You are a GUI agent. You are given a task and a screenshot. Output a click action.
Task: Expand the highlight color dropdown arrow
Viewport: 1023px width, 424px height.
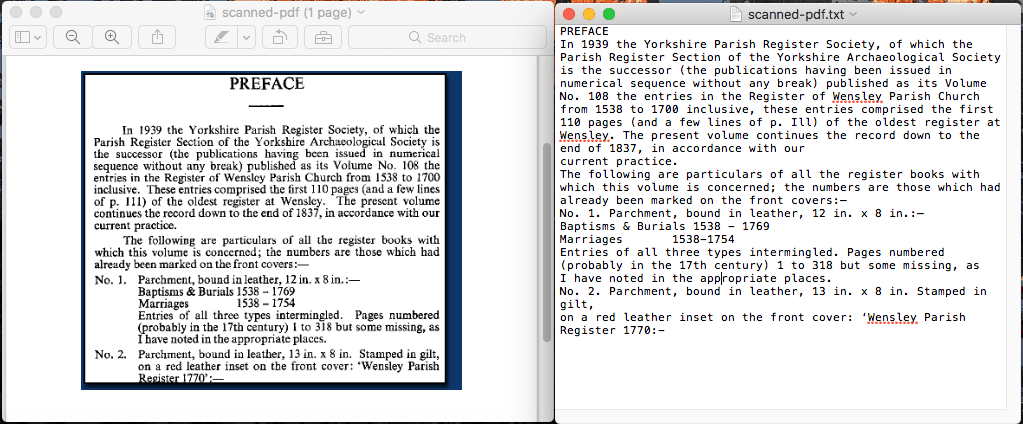tap(246, 37)
